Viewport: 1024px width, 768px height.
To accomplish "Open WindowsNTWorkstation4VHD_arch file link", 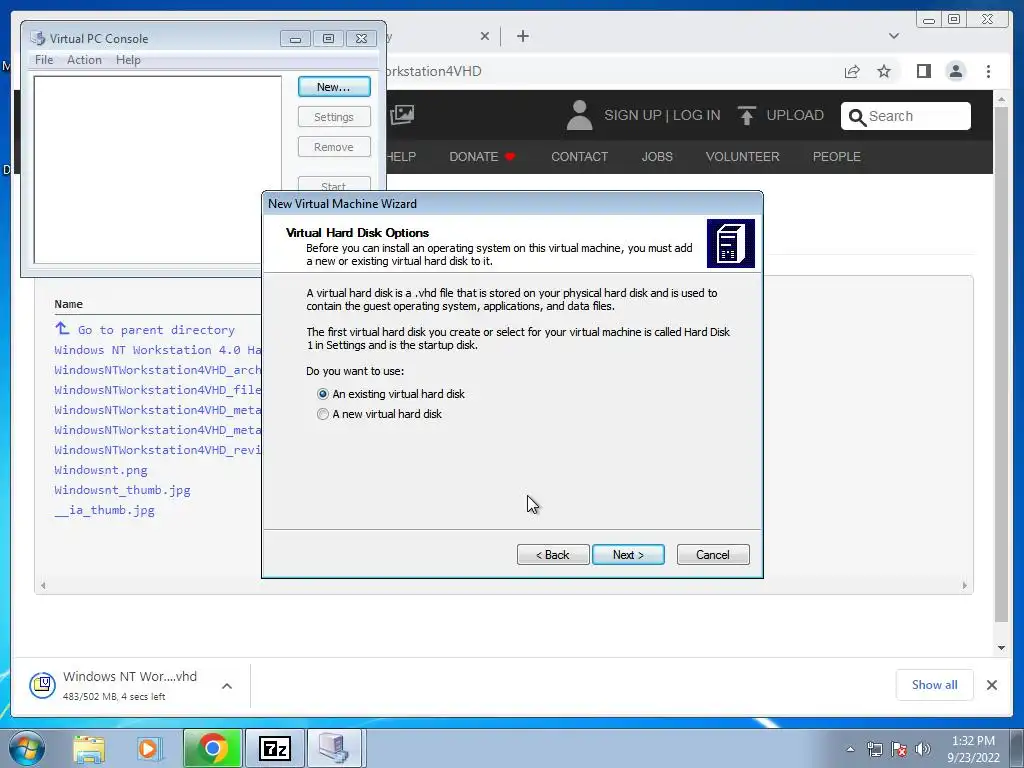I will click(x=157, y=370).
